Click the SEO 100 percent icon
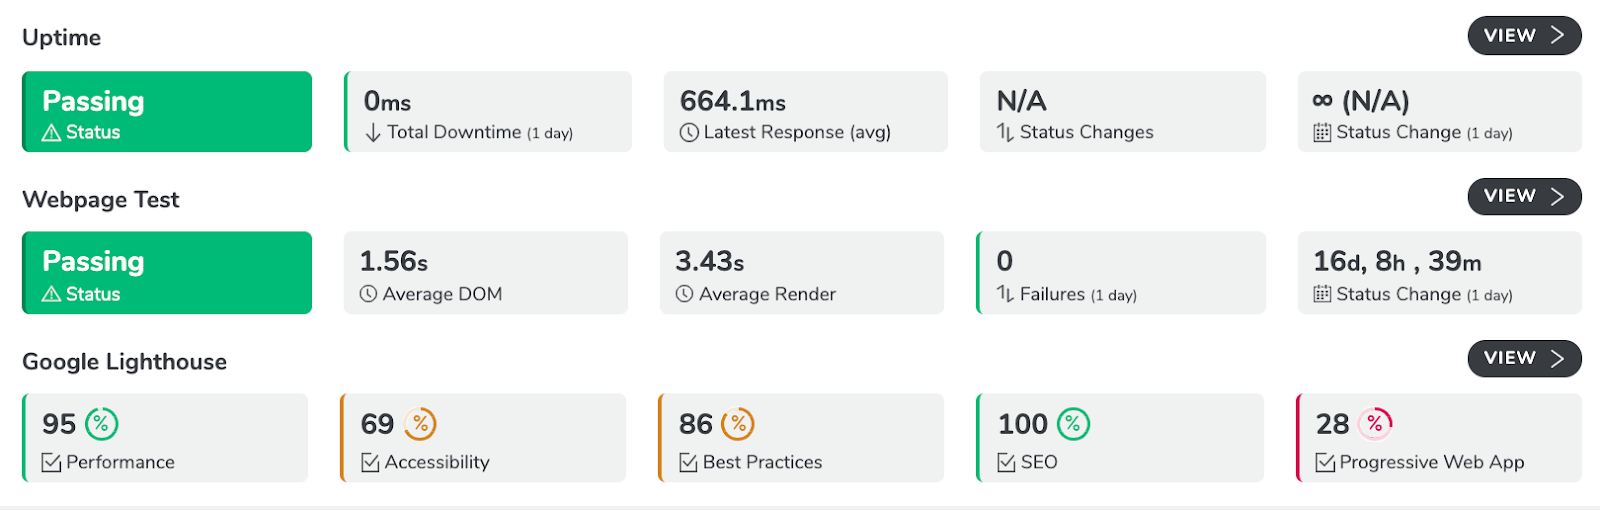1600x510 pixels. tap(1073, 424)
